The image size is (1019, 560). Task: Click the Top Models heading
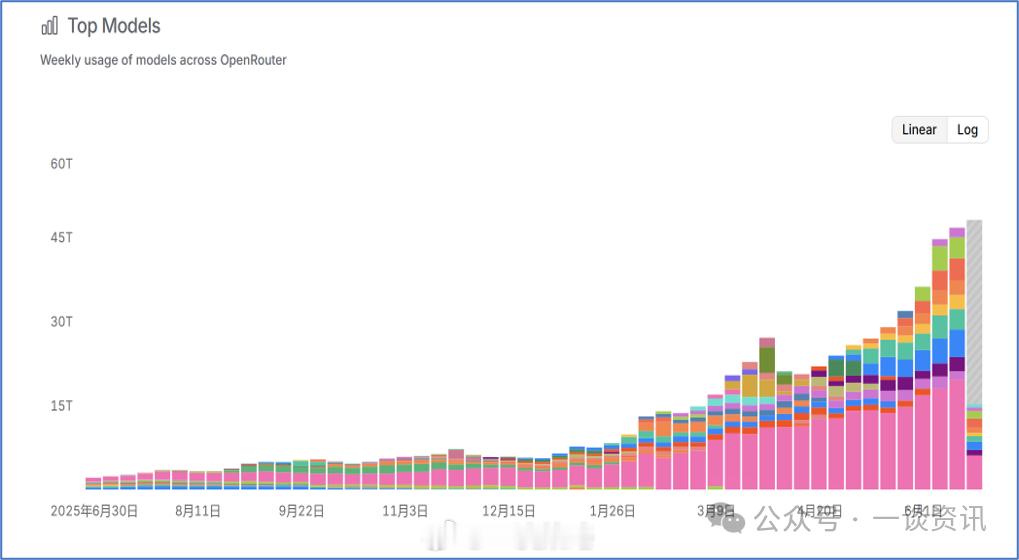point(114,26)
